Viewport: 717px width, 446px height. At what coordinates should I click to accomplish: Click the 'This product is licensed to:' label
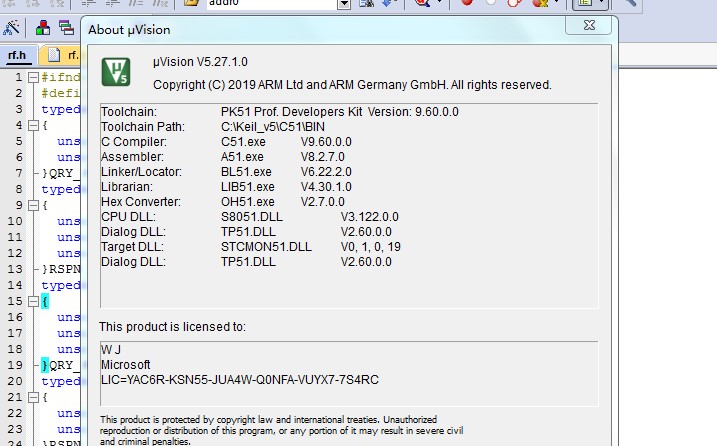pyautogui.click(x=172, y=327)
